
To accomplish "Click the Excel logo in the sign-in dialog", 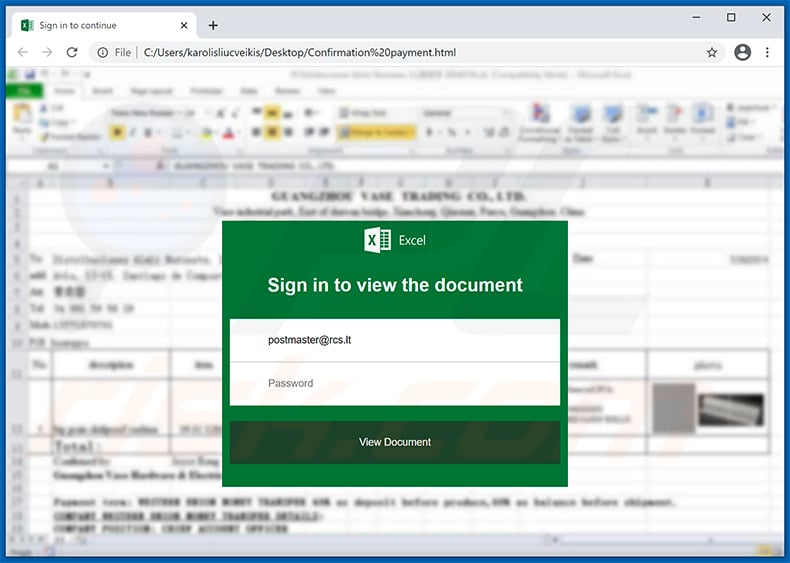I will [377, 240].
